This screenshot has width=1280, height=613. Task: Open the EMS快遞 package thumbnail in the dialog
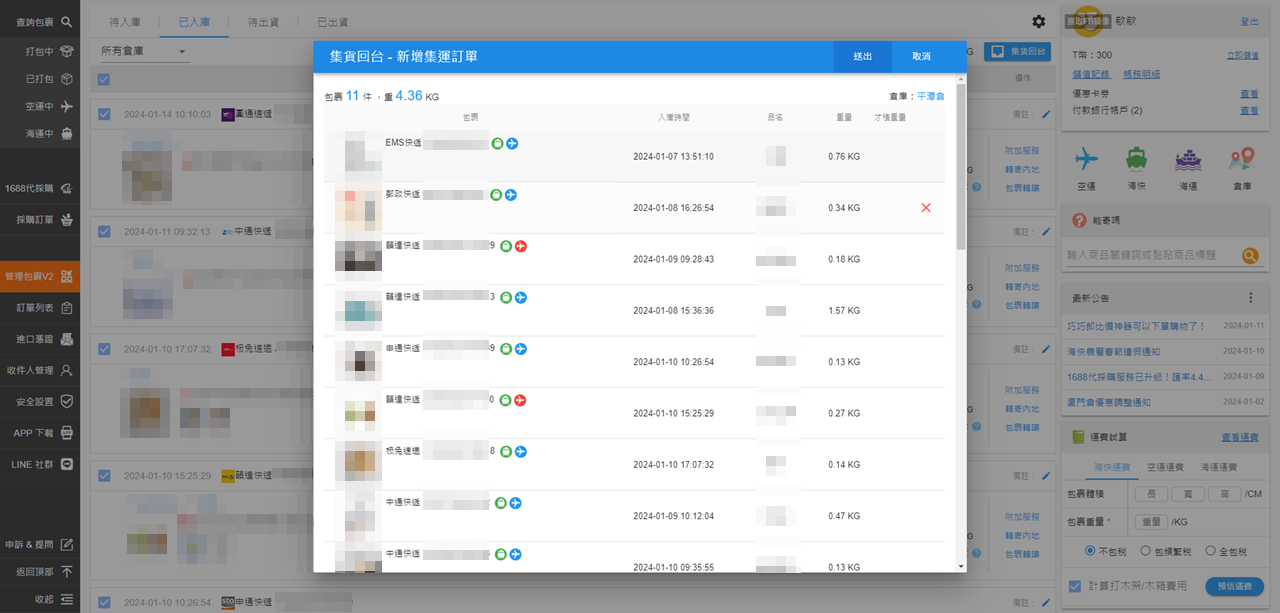point(358,155)
